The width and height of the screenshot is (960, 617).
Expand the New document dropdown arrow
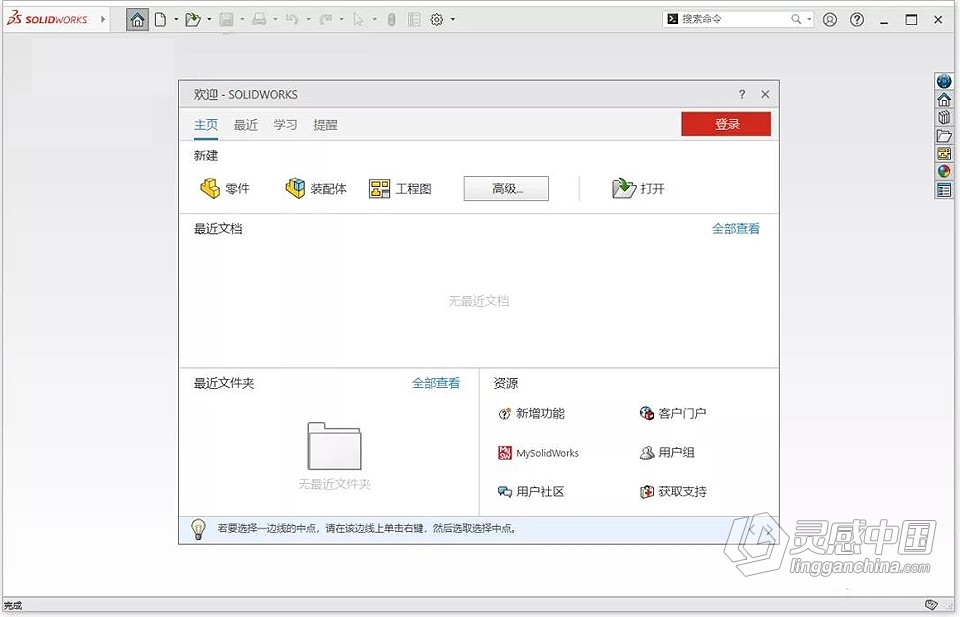(176, 20)
